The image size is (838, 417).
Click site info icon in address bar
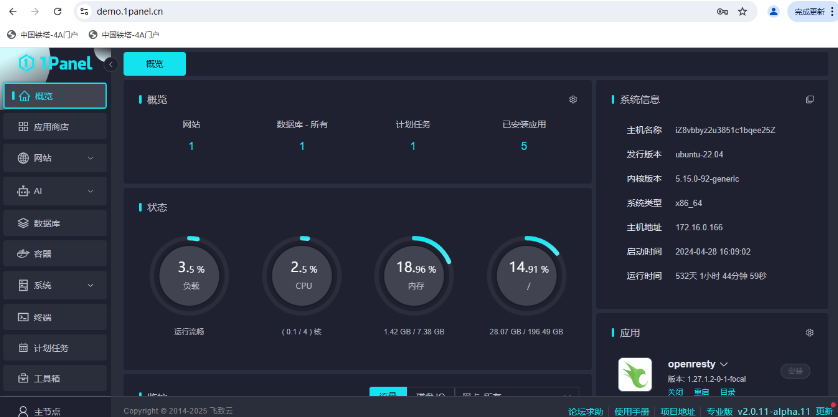pos(84,12)
